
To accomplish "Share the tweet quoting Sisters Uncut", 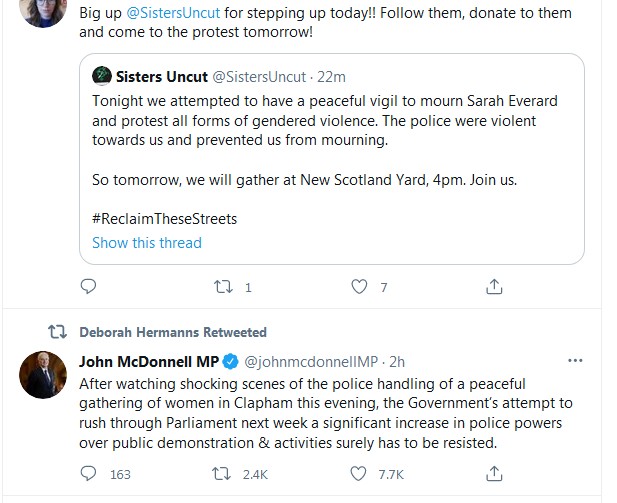I will coord(494,287).
